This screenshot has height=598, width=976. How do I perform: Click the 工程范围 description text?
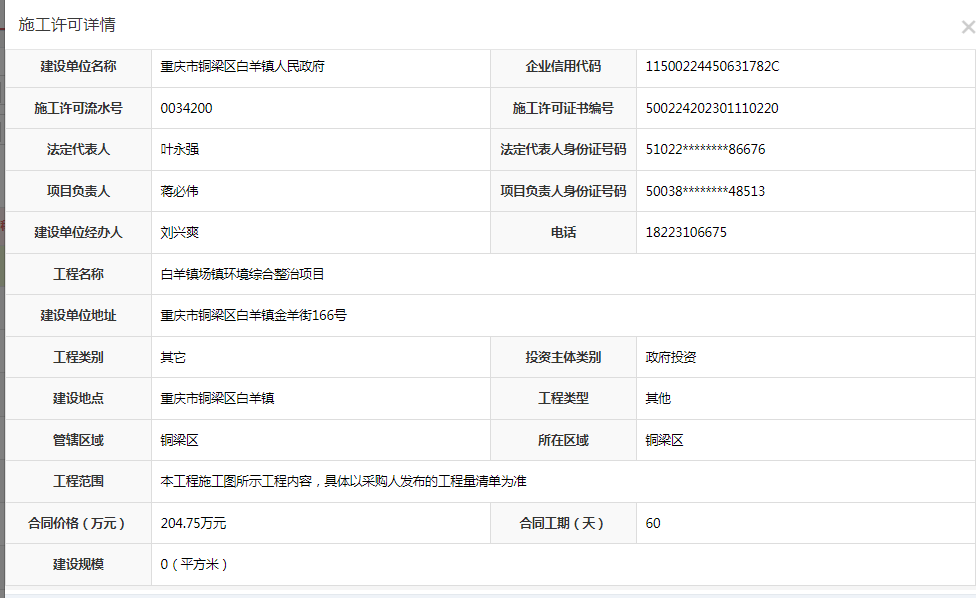[x=343, y=481]
